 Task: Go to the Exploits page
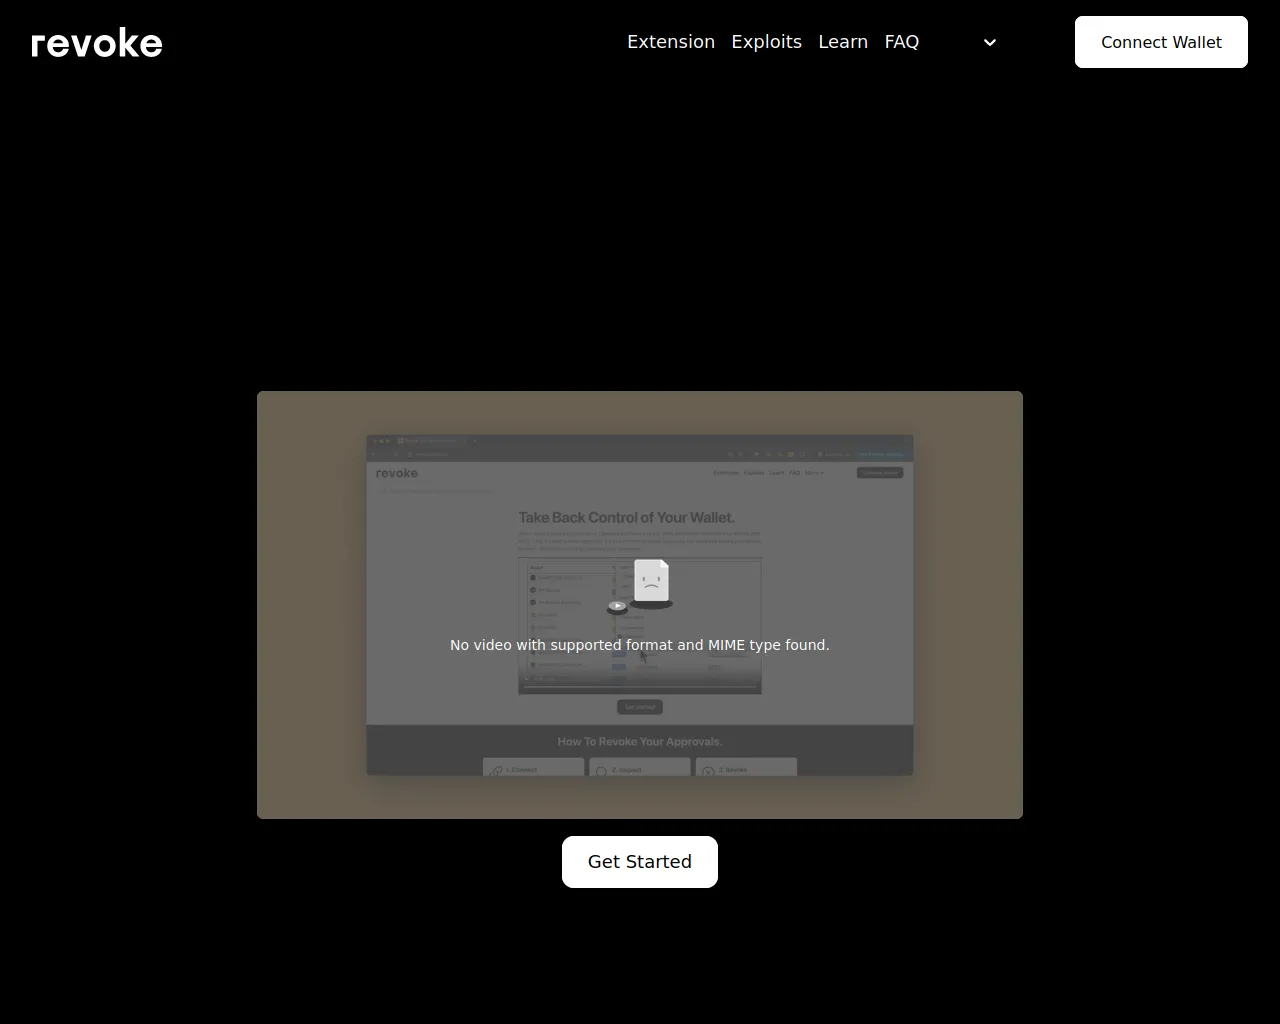pyautogui.click(x=766, y=42)
